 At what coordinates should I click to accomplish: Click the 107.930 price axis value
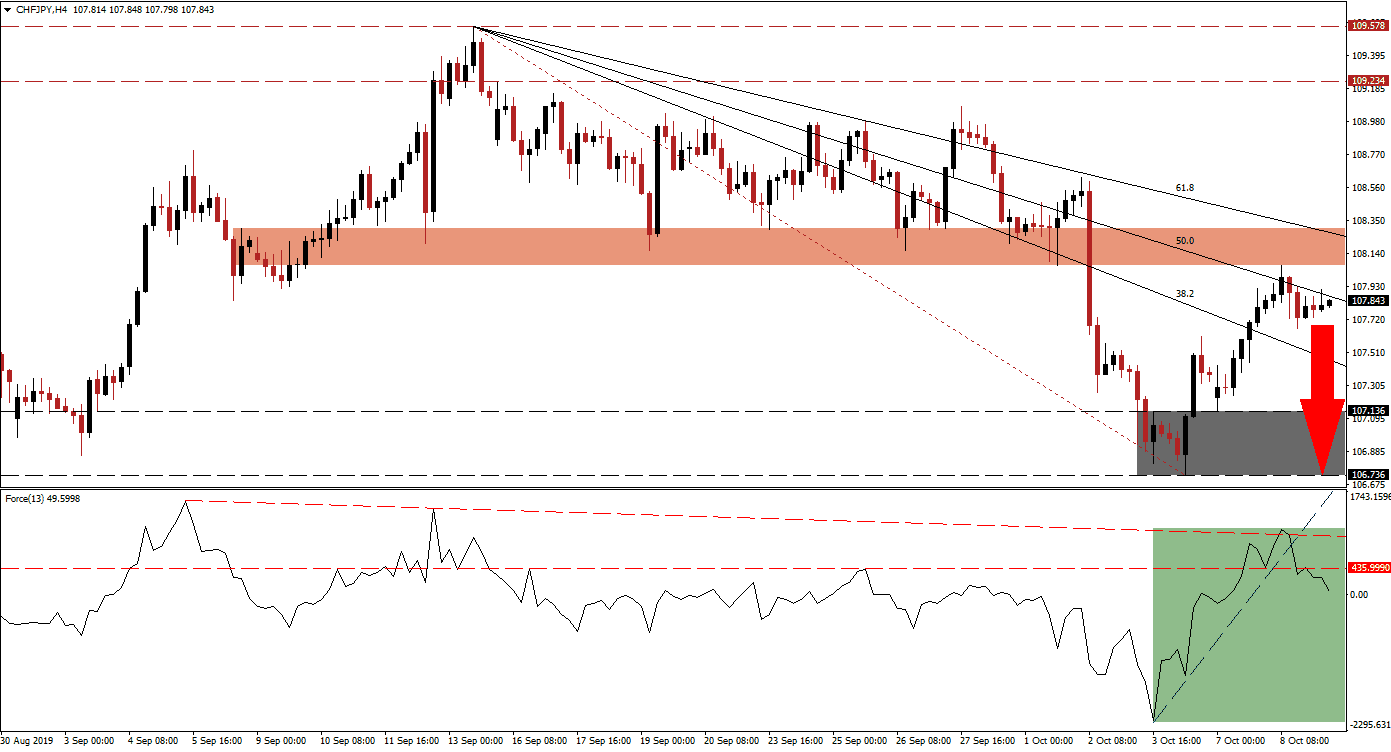click(1368, 287)
